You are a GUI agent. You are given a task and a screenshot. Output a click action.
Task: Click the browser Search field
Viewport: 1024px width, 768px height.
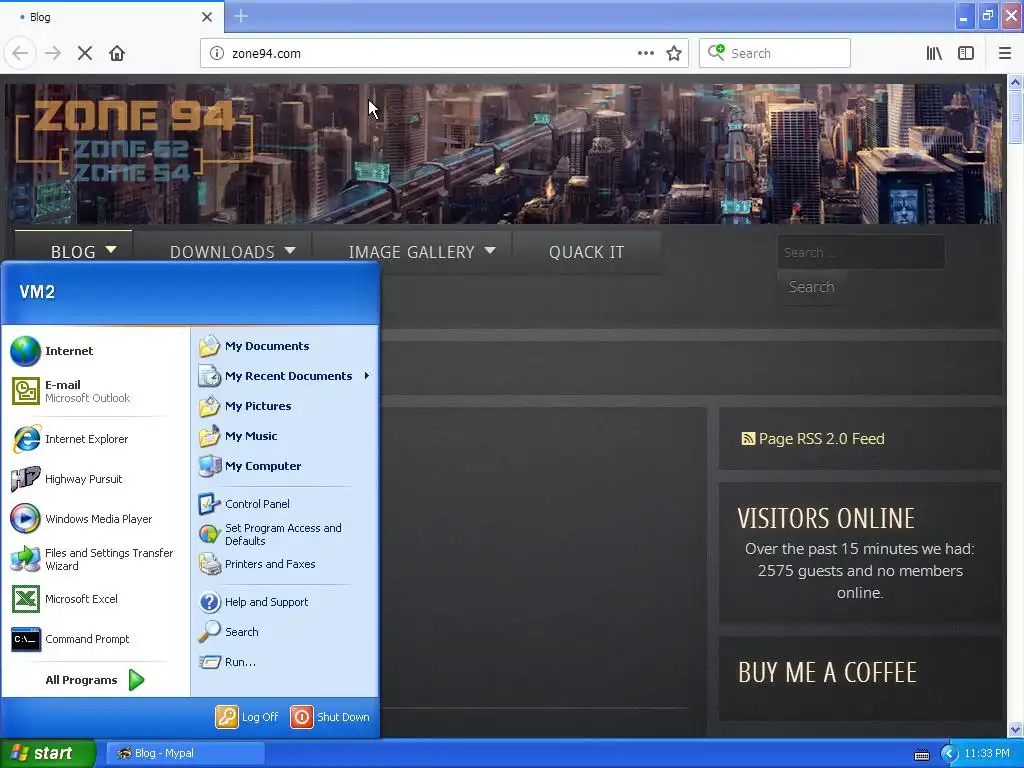[x=775, y=54]
